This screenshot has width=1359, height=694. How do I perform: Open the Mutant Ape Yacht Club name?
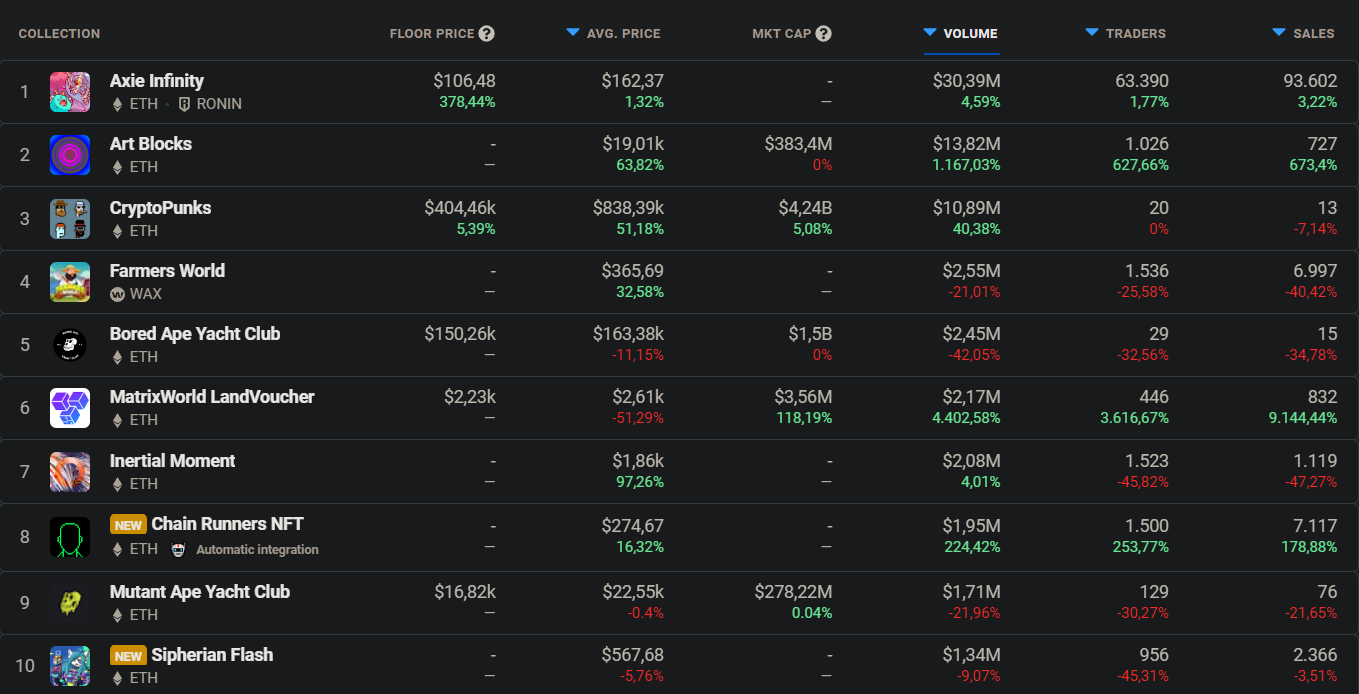point(200,592)
